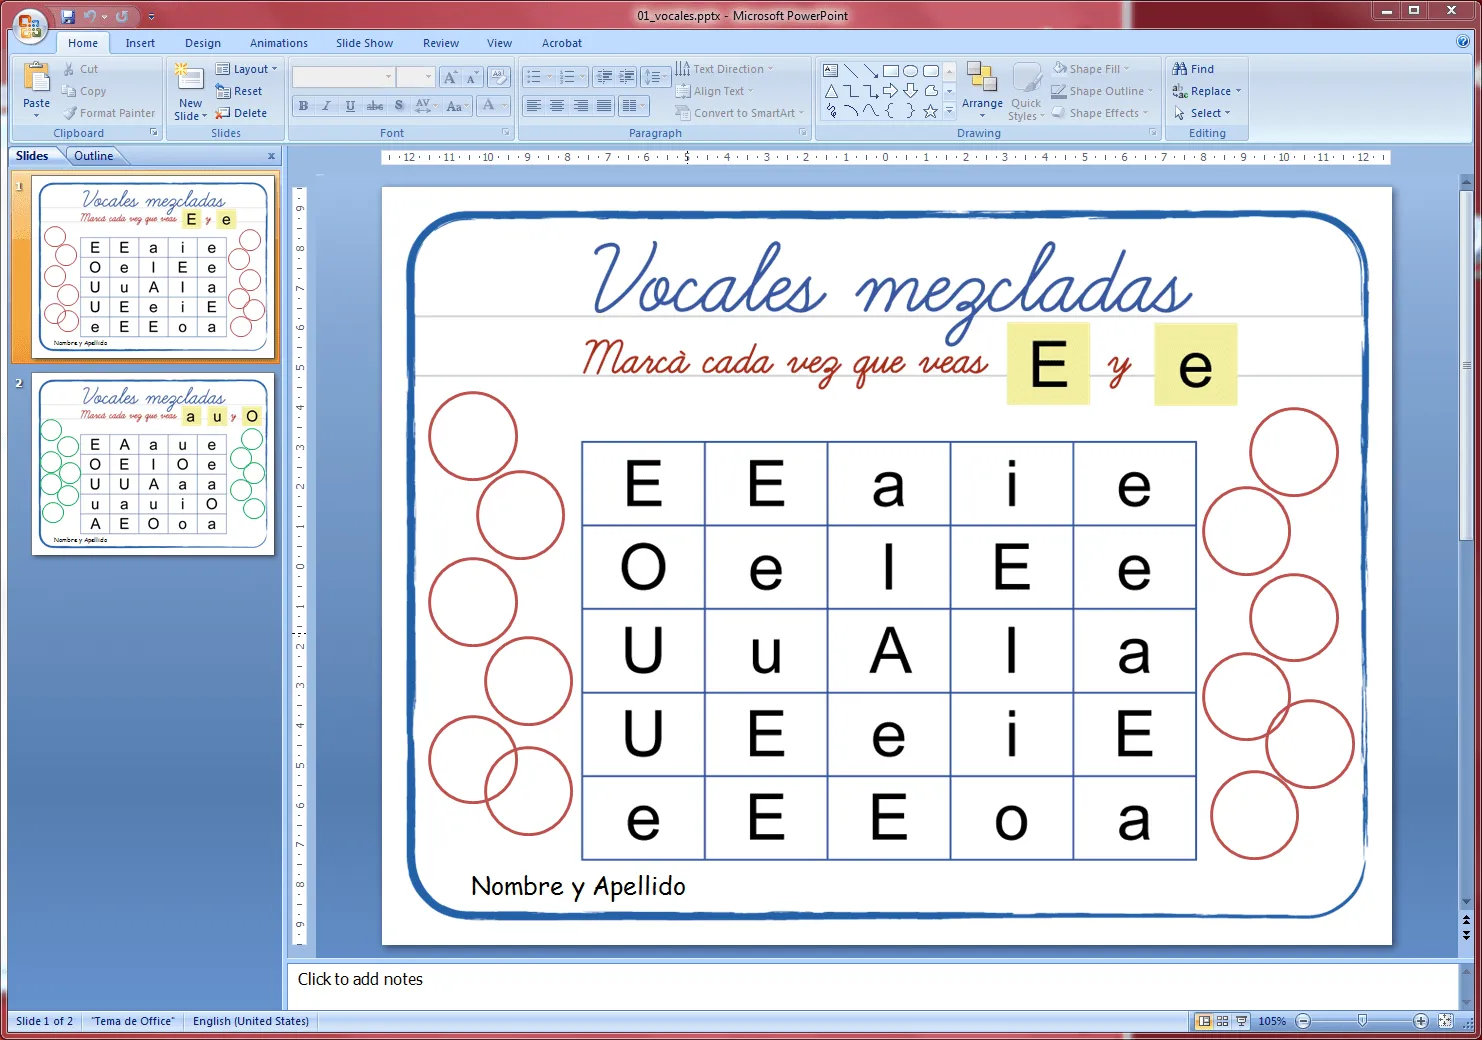
Task: Select the Oval shape
Action: [911, 71]
